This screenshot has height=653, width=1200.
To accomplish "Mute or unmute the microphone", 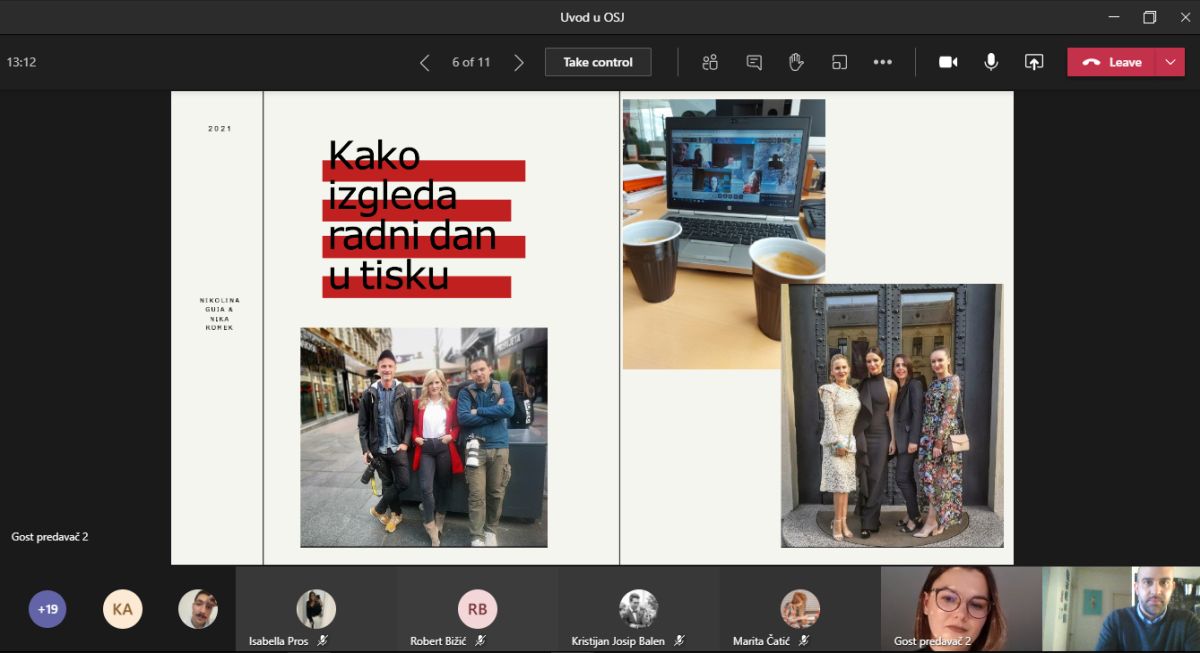I will pos(991,62).
